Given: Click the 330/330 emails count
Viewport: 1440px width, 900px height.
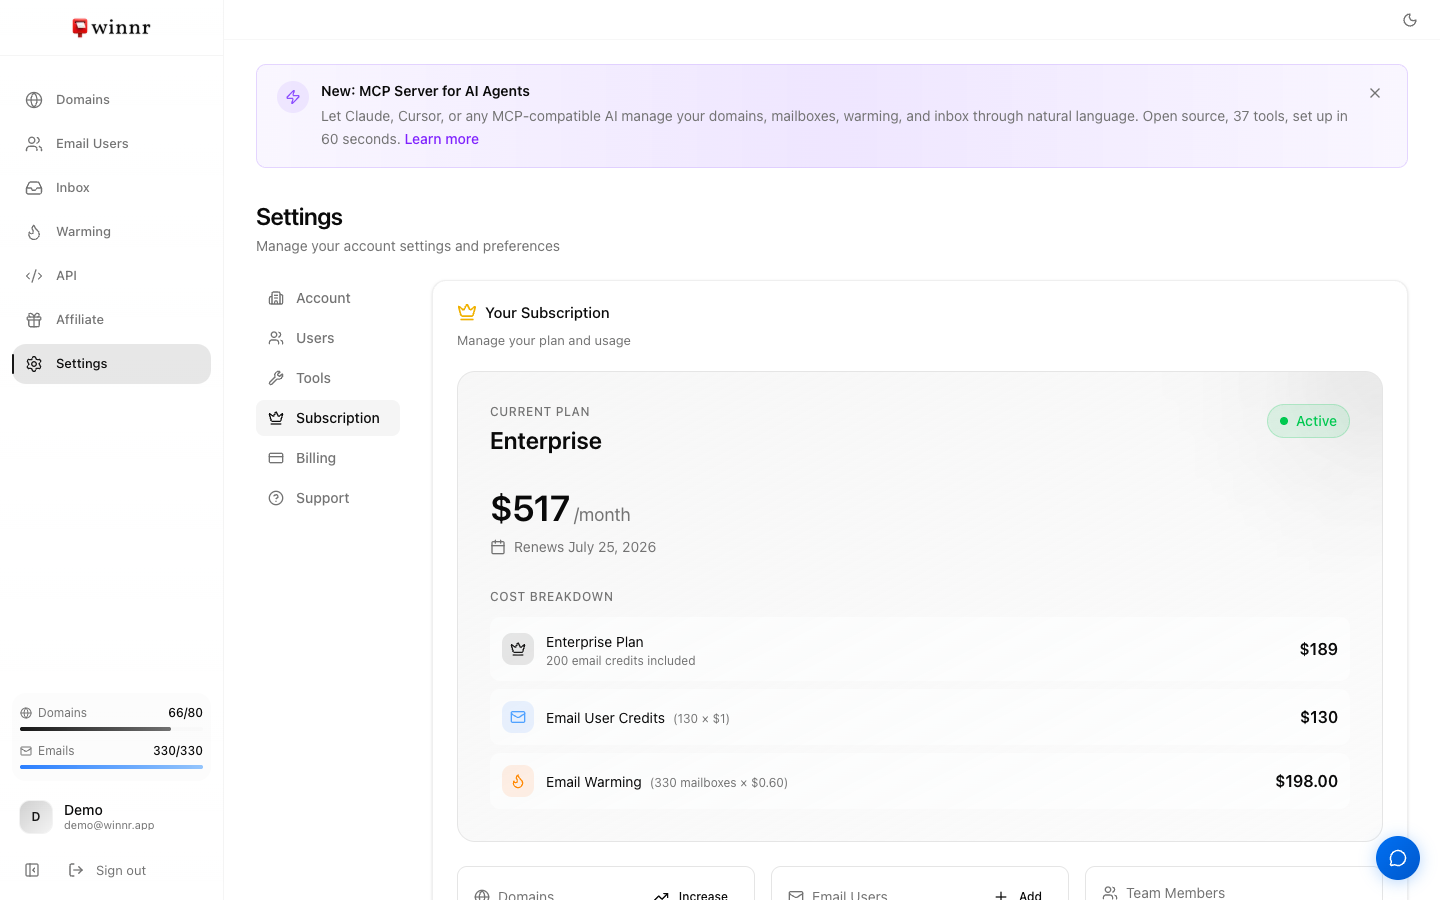Looking at the screenshot, I should pyautogui.click(x=178, y=751).
